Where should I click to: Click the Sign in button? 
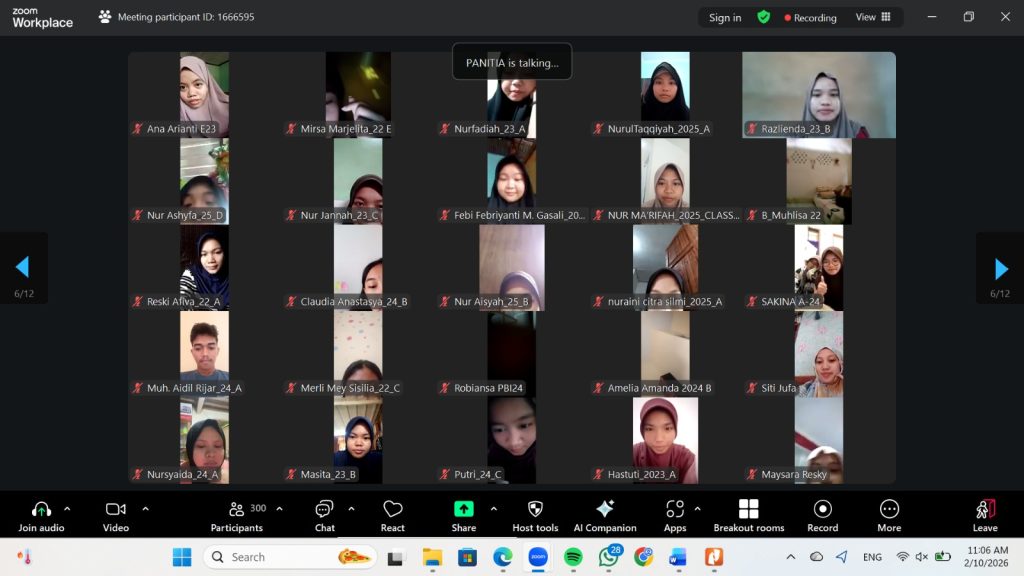tap(725, 17)
